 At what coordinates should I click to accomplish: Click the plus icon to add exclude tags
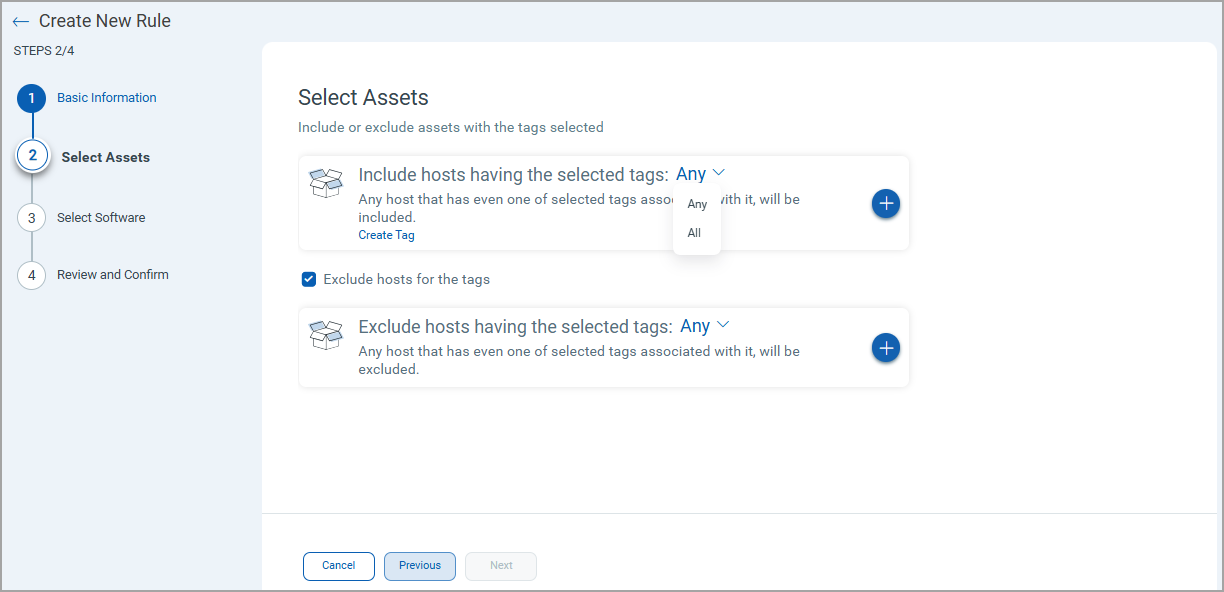(886, 347)
